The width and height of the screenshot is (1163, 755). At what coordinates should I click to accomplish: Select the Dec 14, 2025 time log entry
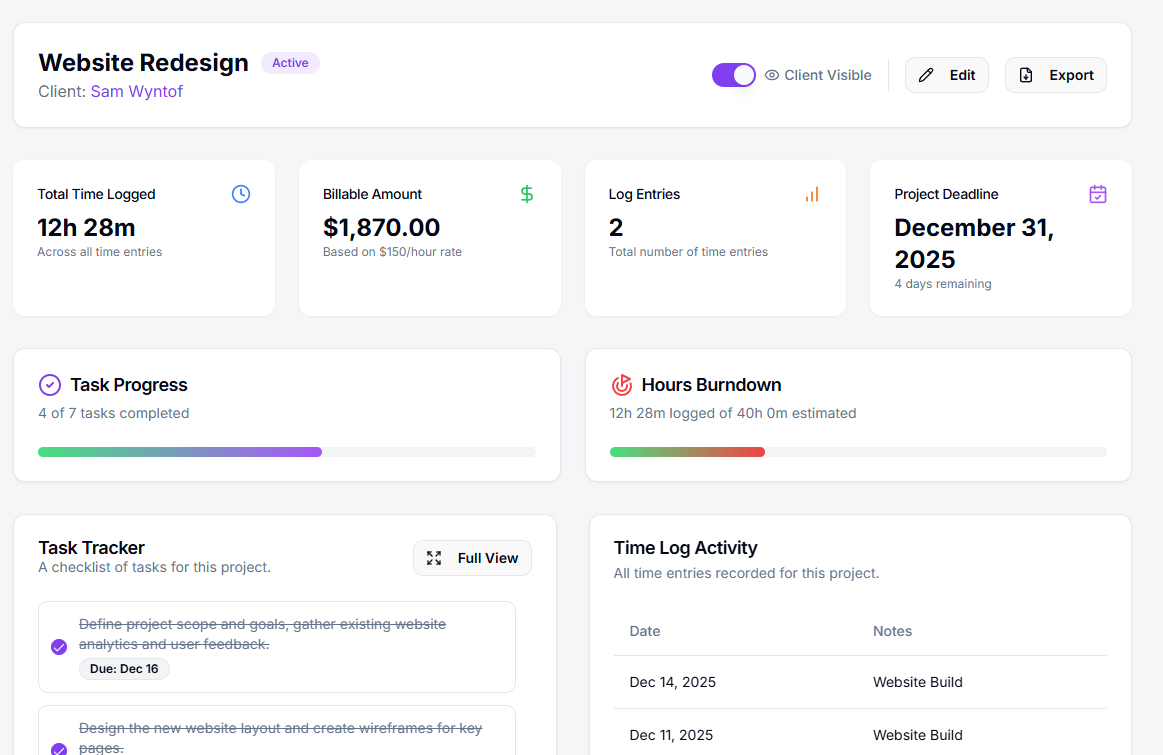pos(860,682)
